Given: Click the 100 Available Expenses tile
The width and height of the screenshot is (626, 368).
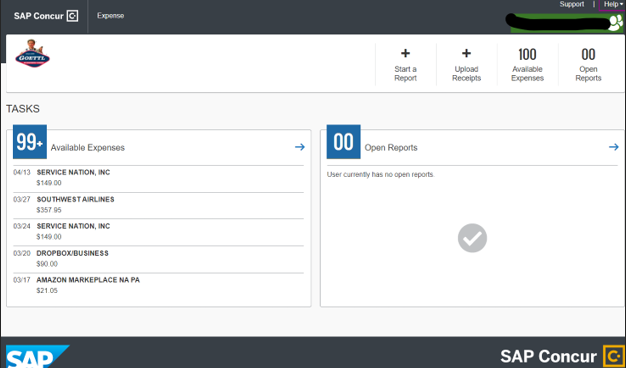Looking at the screenshot, I should pos(527,65).
